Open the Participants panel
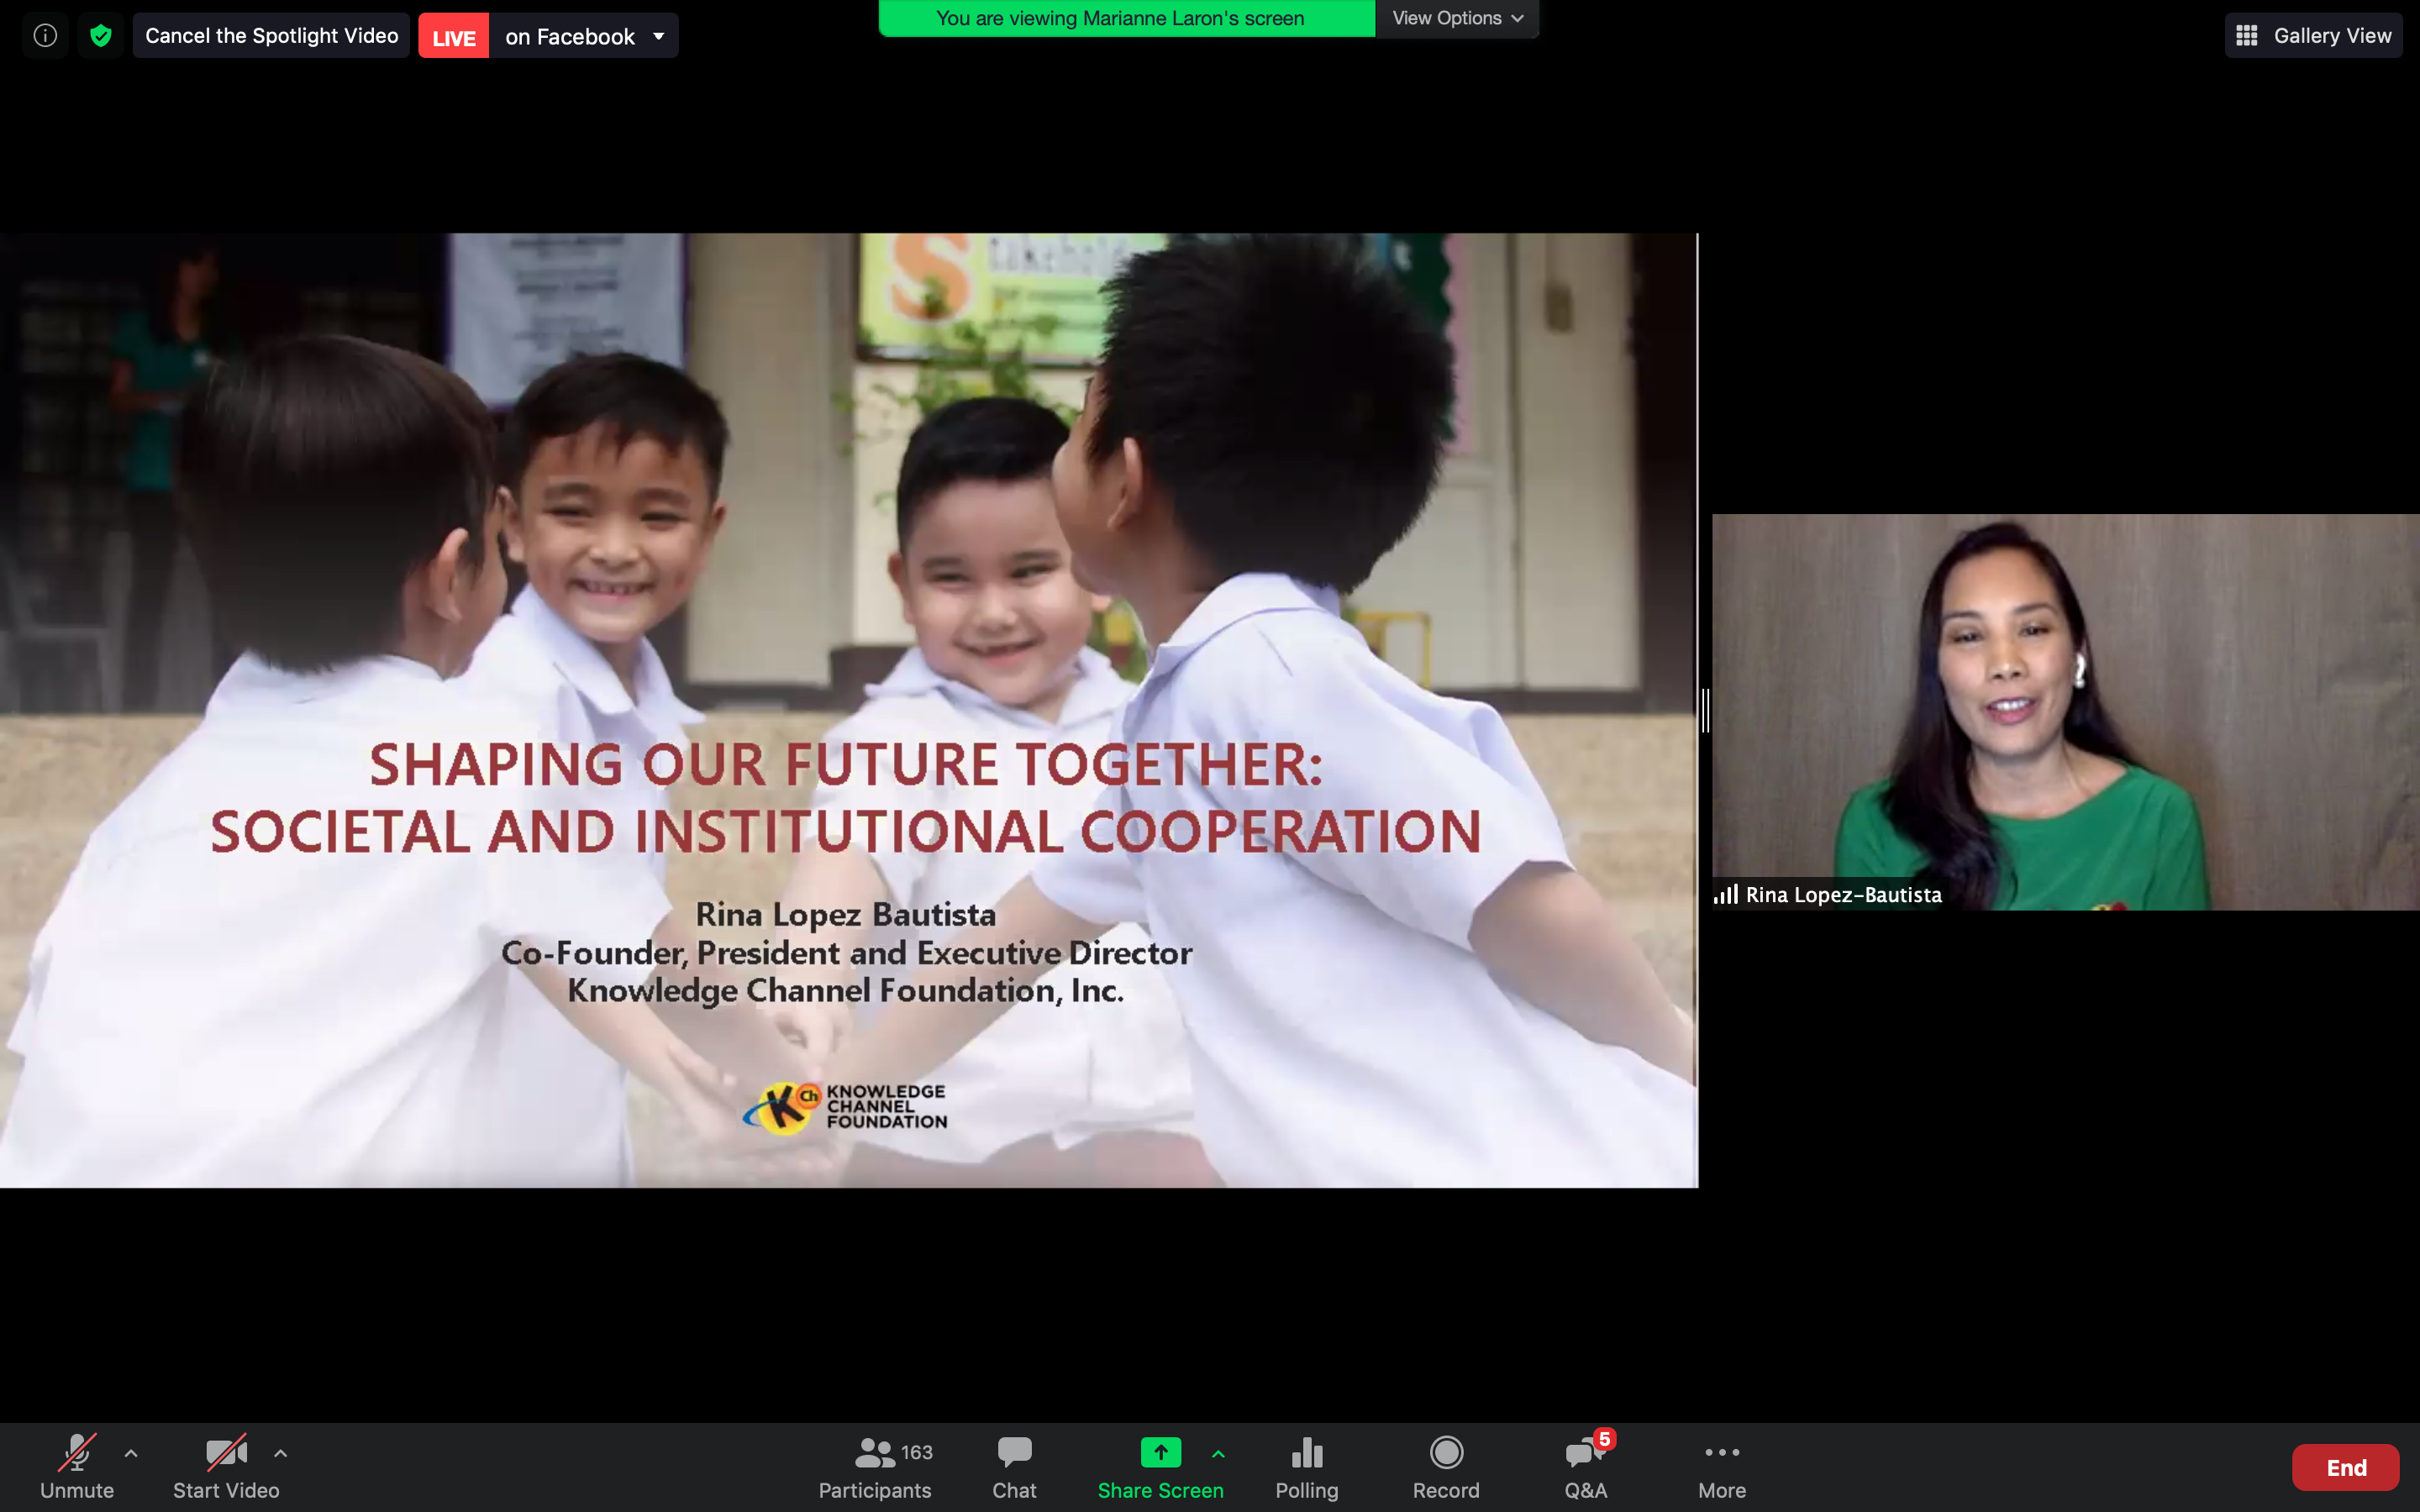2420x1512 pixels. pos(875,1466)
